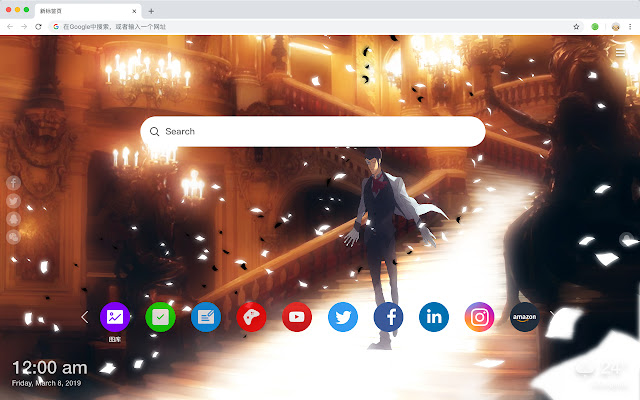Select the current new tab page tab
This screenshot has height=400, width=640.
point(88,11)
